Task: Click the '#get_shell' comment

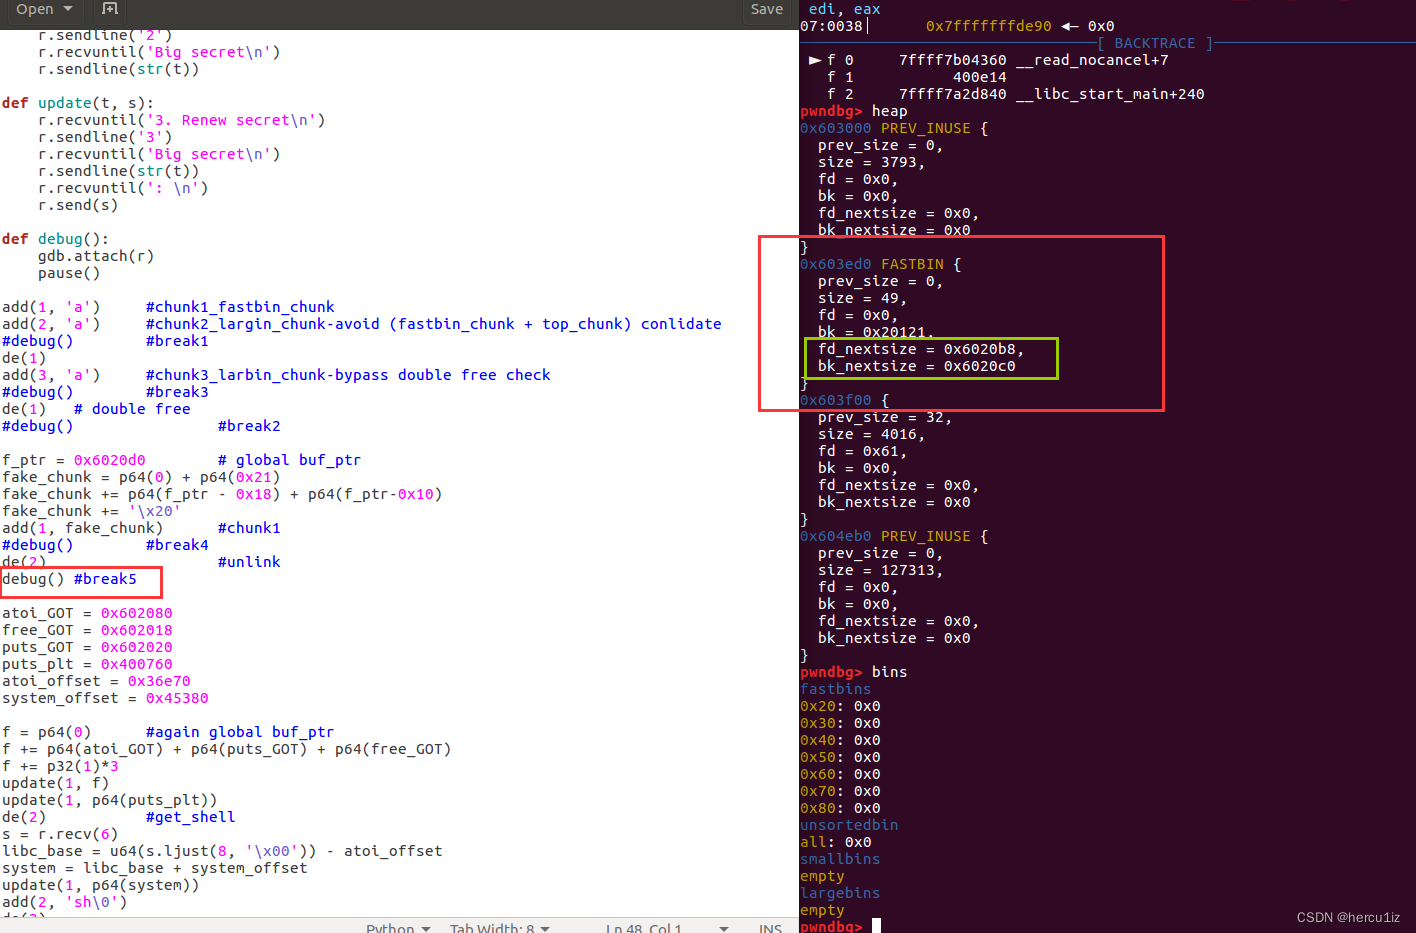Action: point(191,817)
